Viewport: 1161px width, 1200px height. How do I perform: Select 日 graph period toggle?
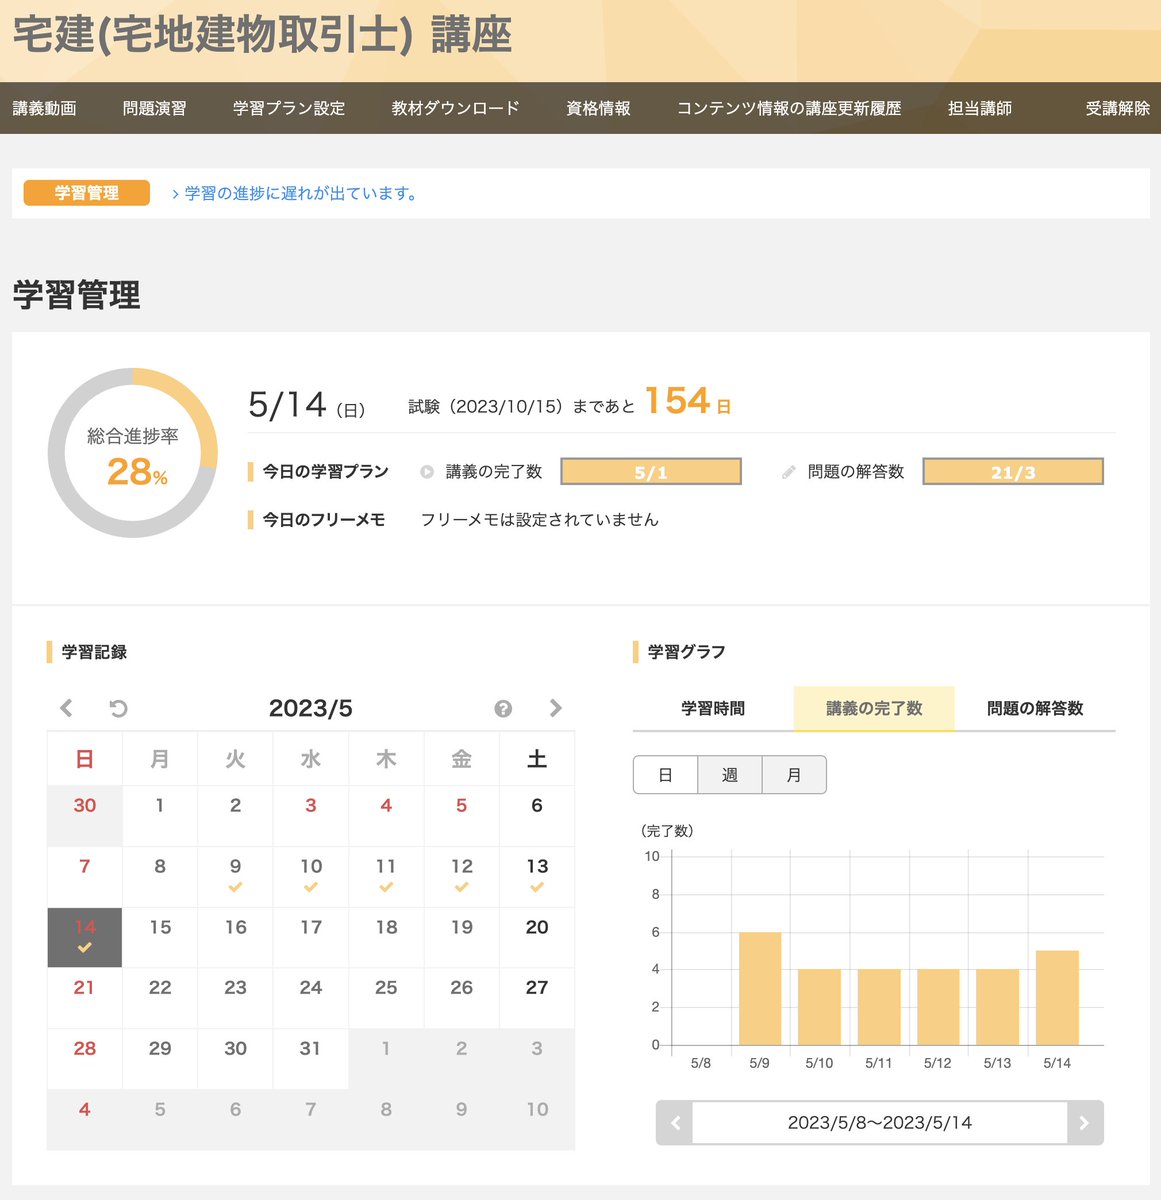(665, 775)
